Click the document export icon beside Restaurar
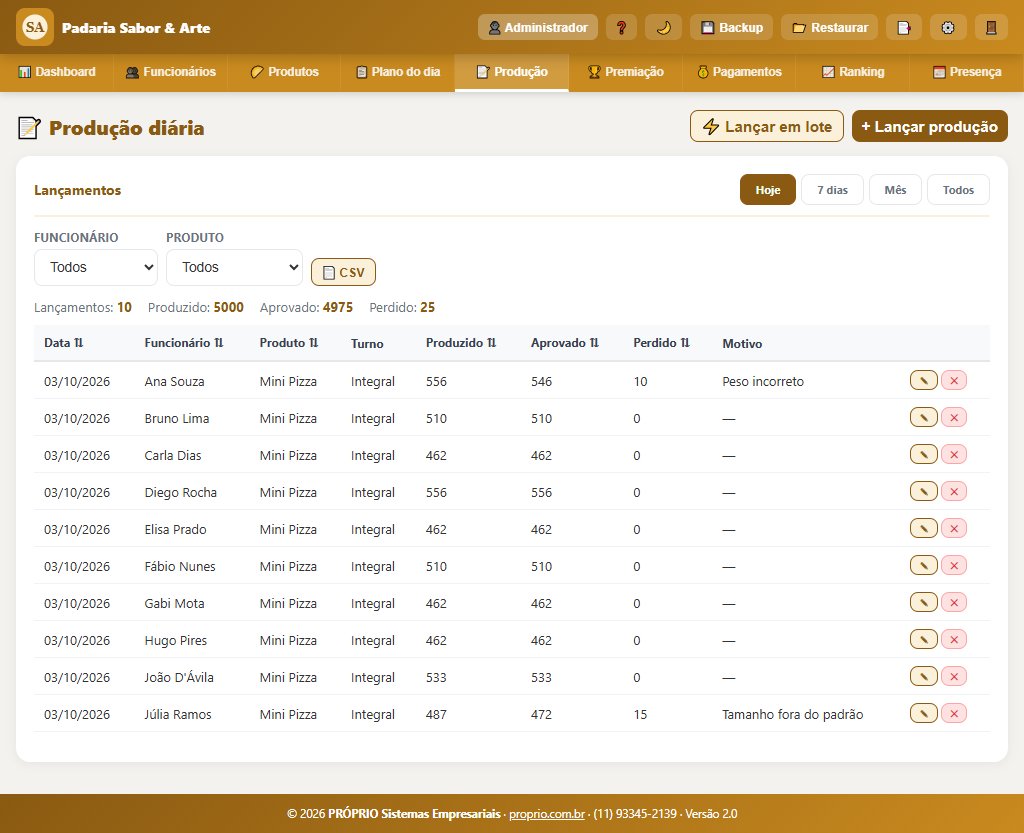Viewport: 1024px width, 833px height. click(904, 27)
